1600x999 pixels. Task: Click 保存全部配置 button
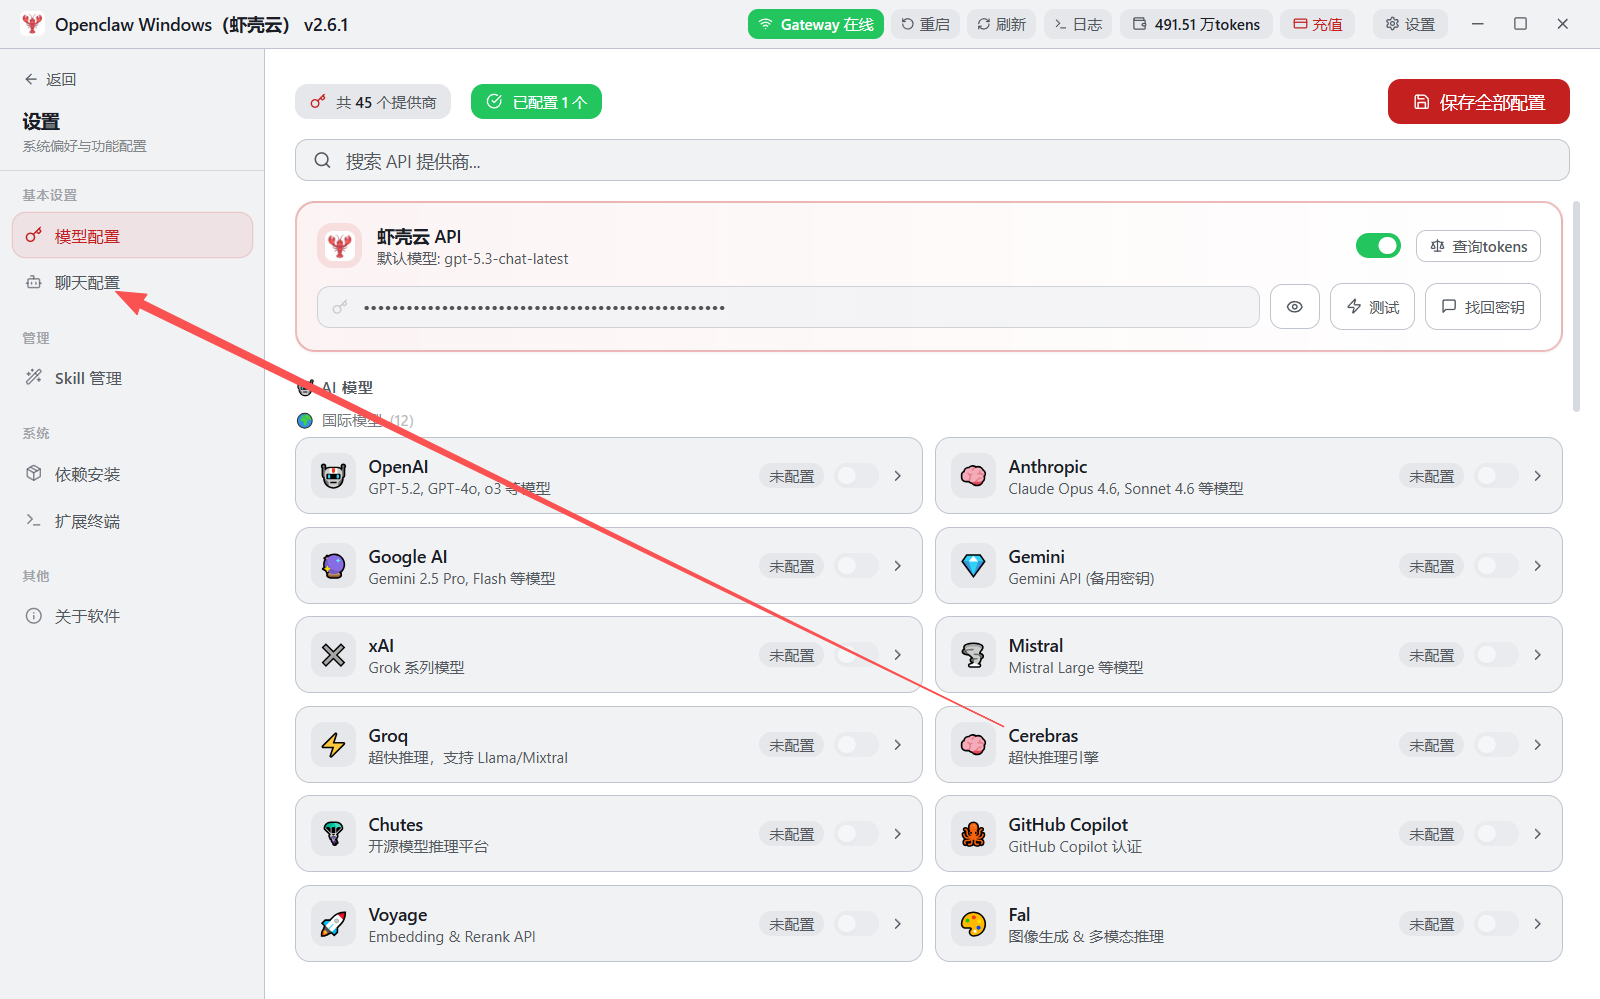pos(1478,102)
